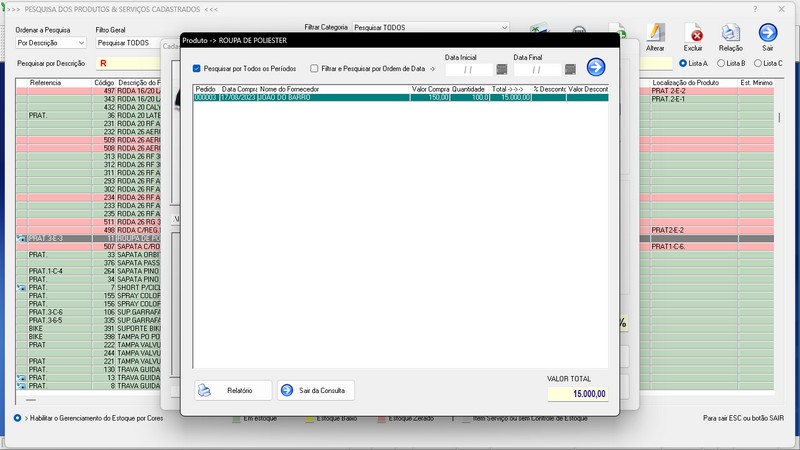The height and width of the screenshot is (450, 800).
Task: Click the Data Compra column header
Action: pos(238,89)
